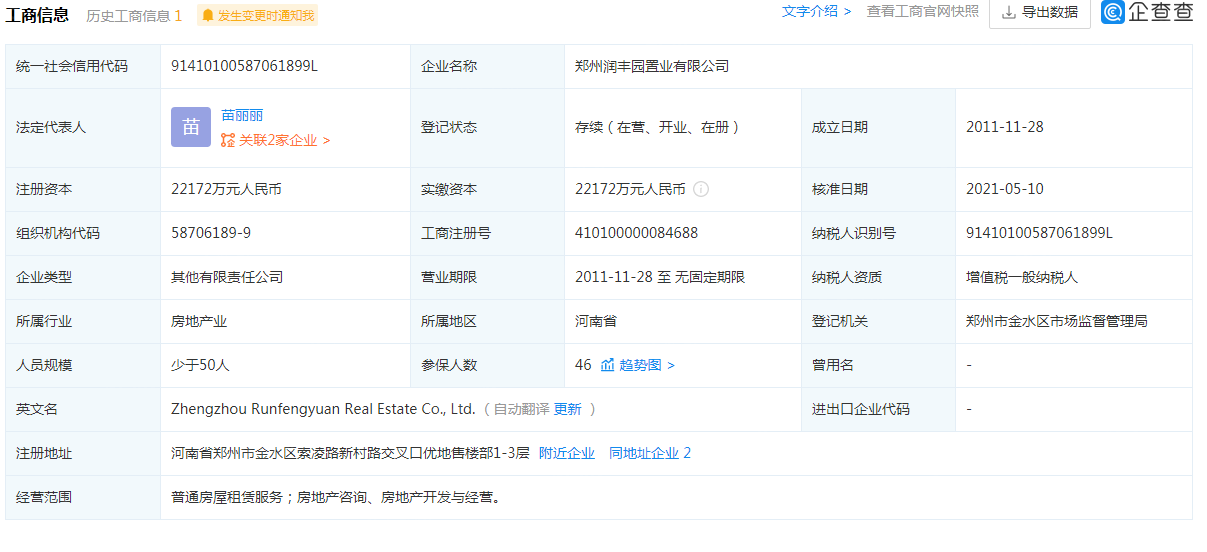The height and width of the screenshot is (552, 1207).
Task: Click the English name Zhengzhou Runfengyuan Real Estate
Action: [323, 409]
